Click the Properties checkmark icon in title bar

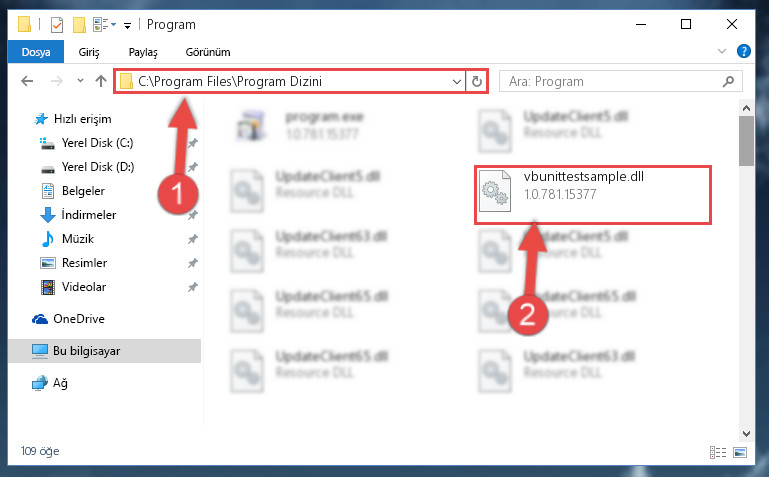pos(57,24)
